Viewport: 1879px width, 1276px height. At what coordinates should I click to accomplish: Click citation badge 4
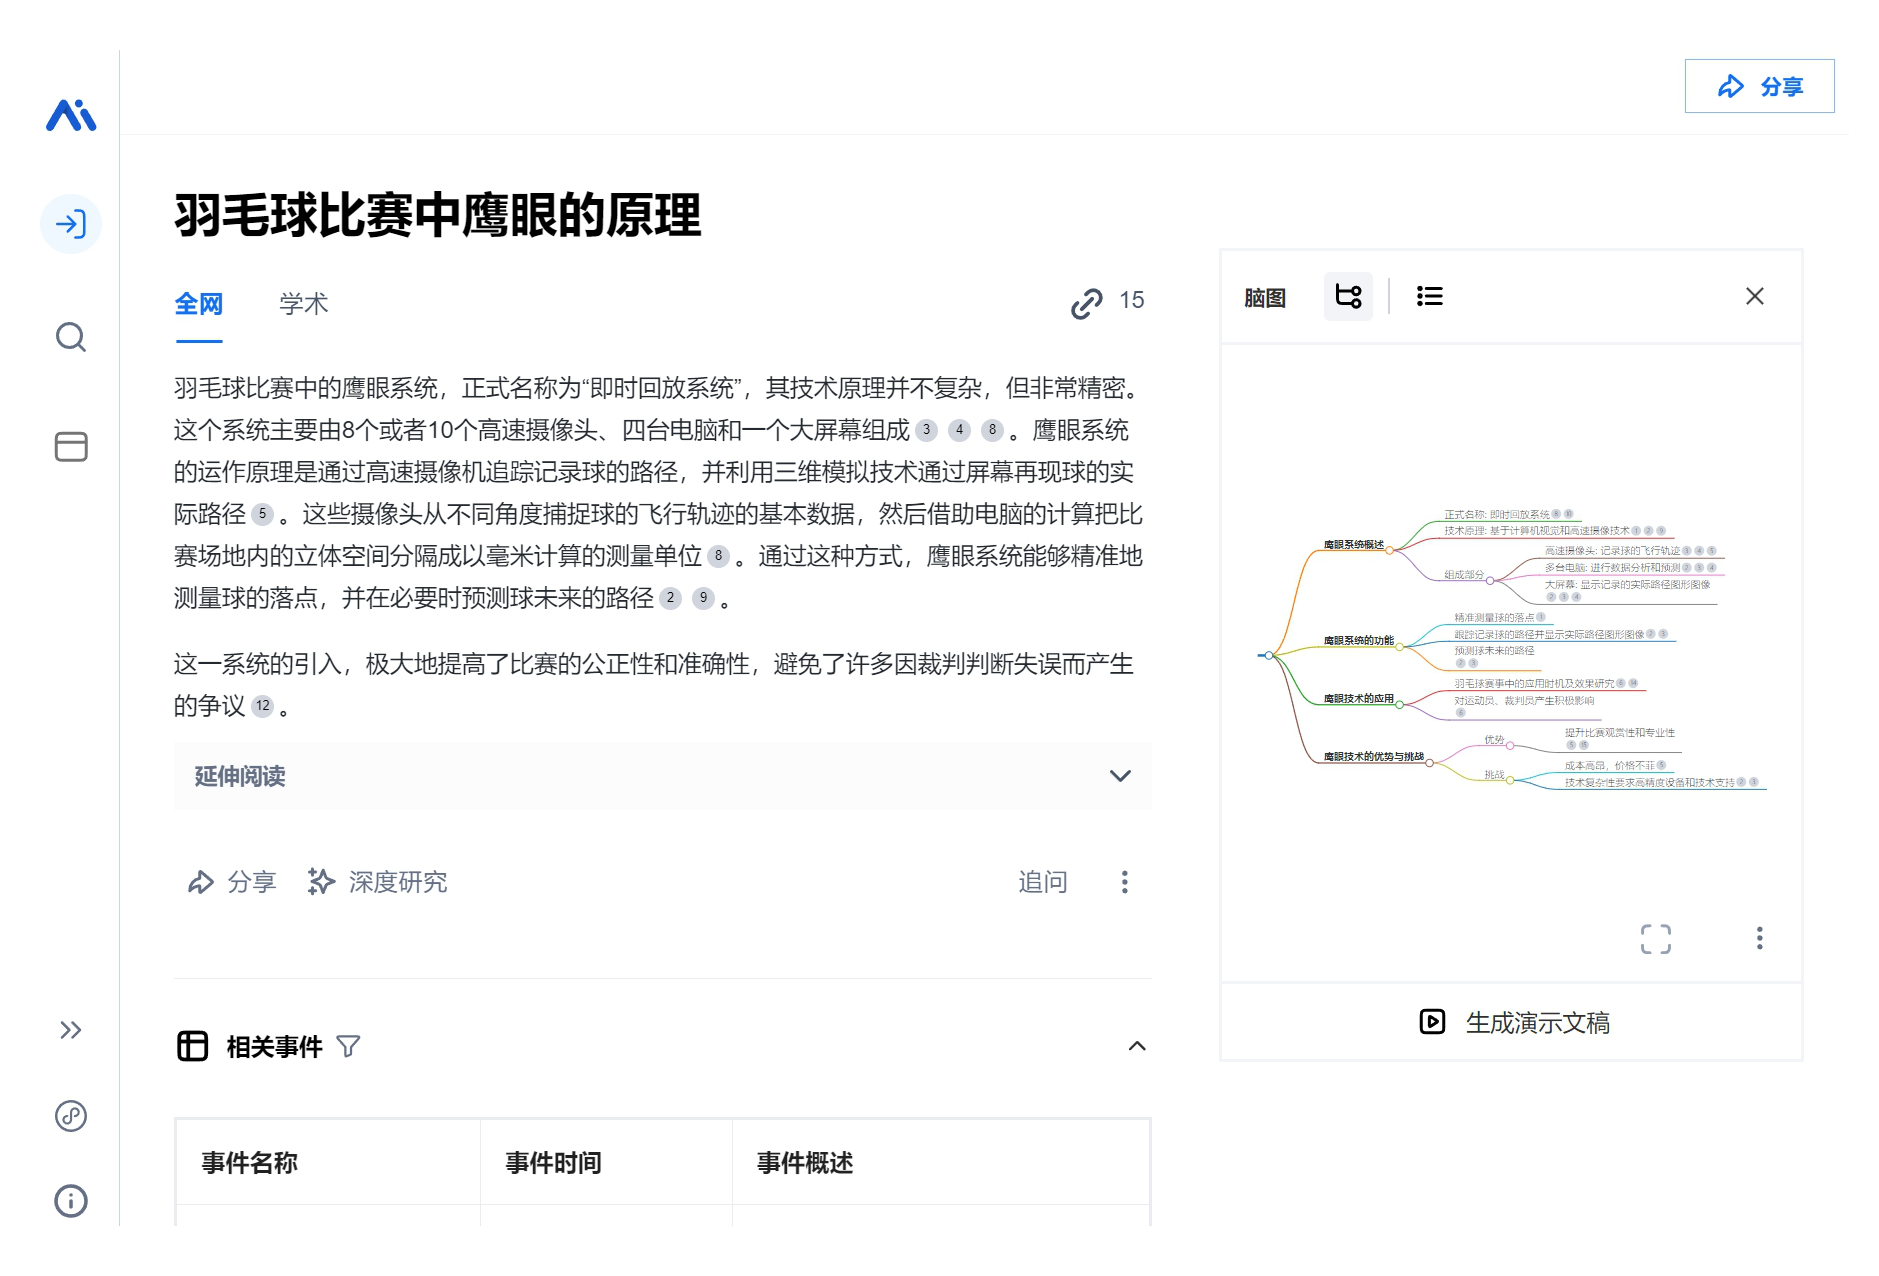959,430
